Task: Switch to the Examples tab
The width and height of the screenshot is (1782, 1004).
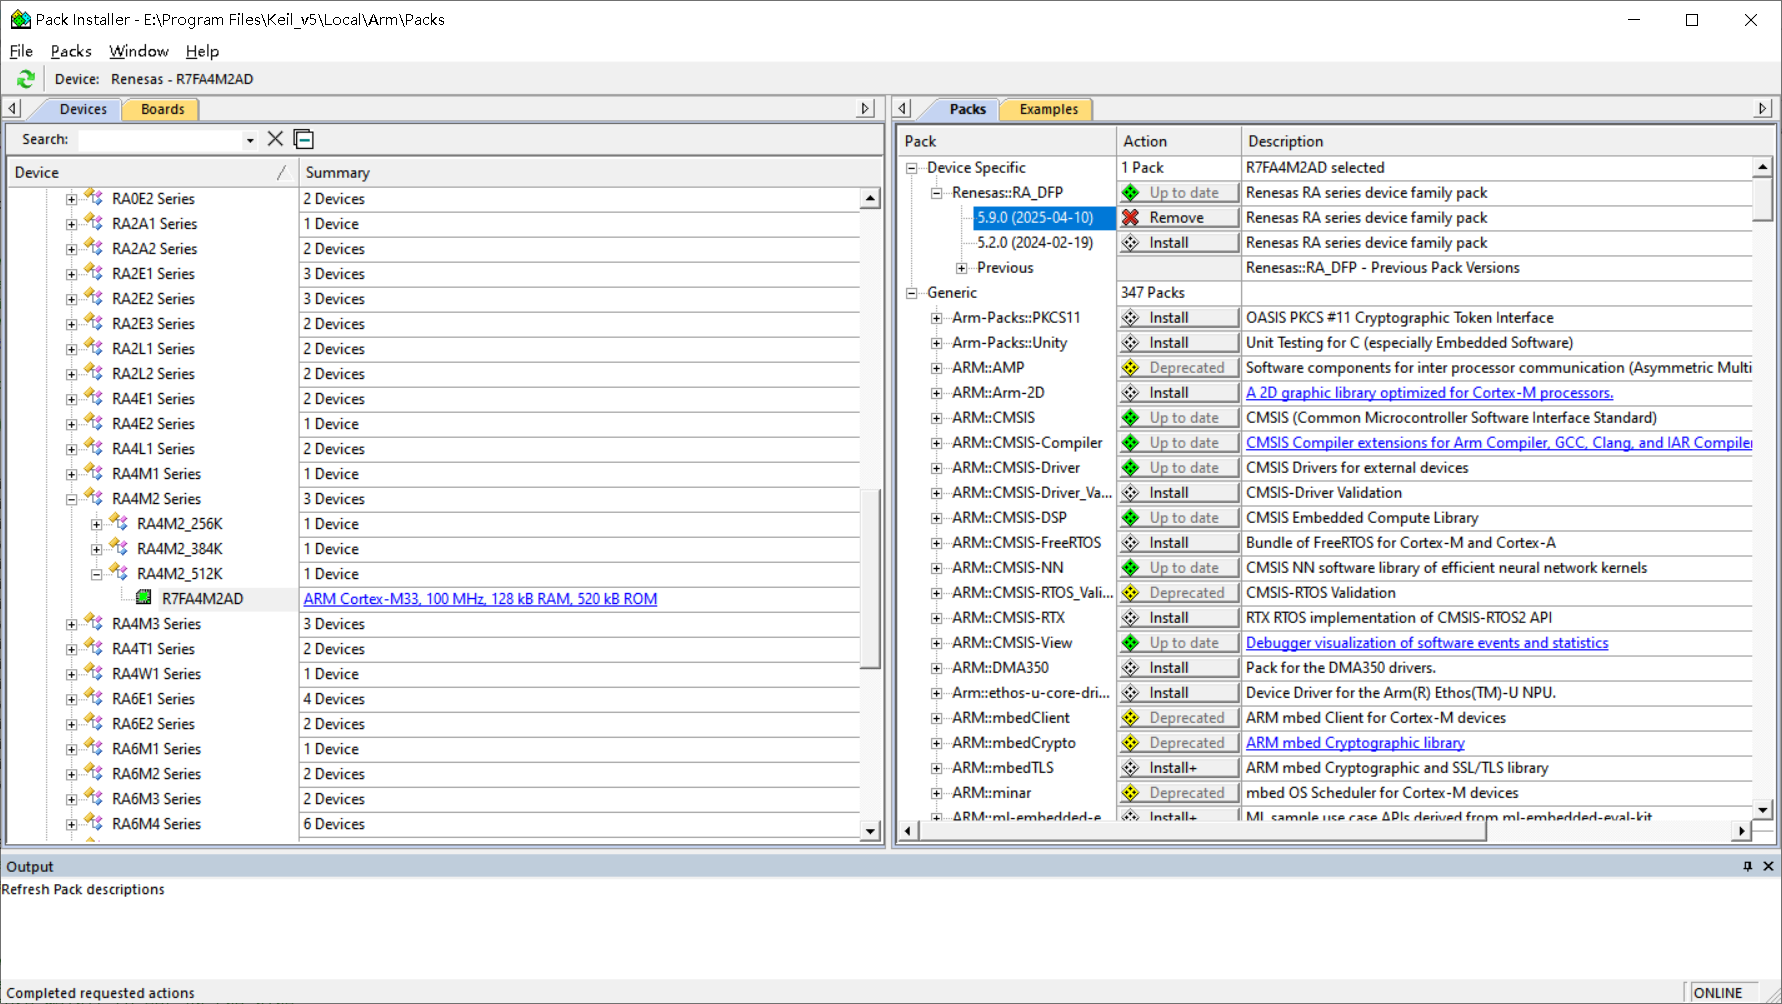Action: [x=1048, y=109]
